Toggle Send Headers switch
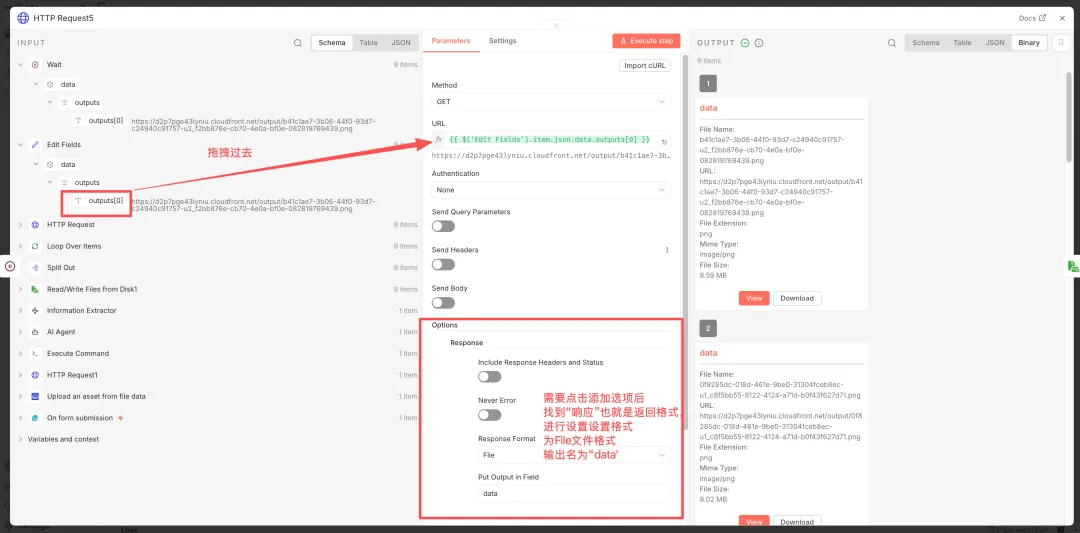The width and height of the screenshot is (1080, 533). pos(443,264)
